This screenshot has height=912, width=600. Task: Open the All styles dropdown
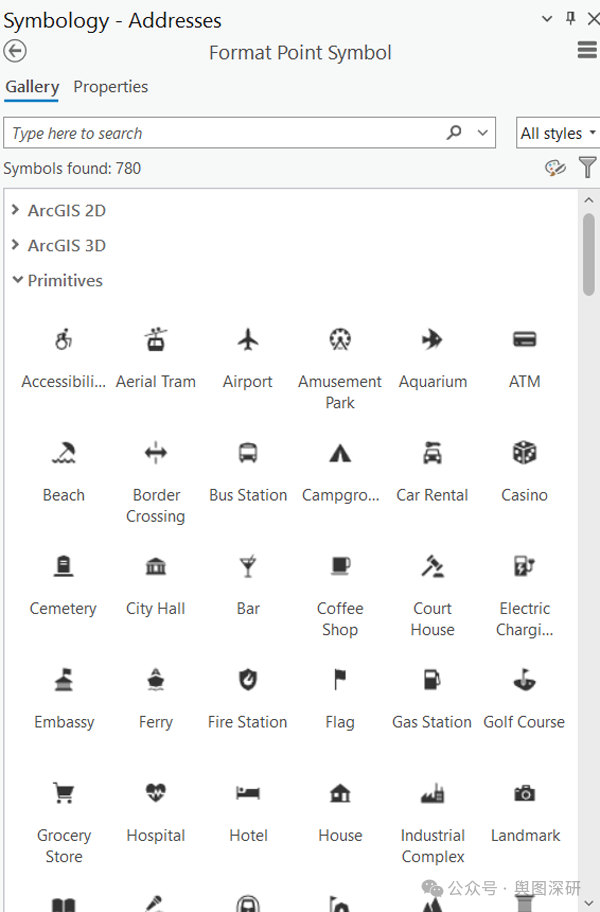[x=558, y=133]
